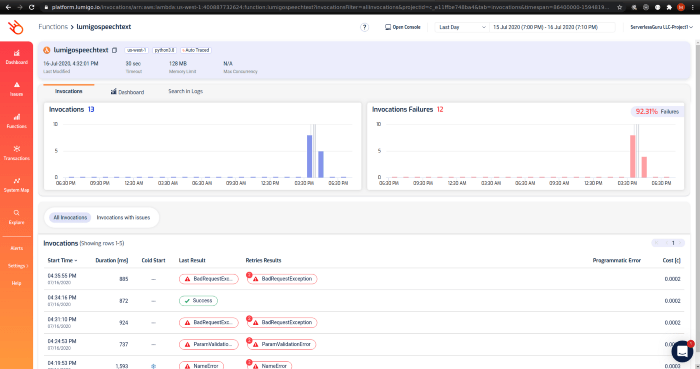Click the Programmatic Error column header
Image resolution: width=700 pixels, height=369 pixels.
[x=617, y=260]
